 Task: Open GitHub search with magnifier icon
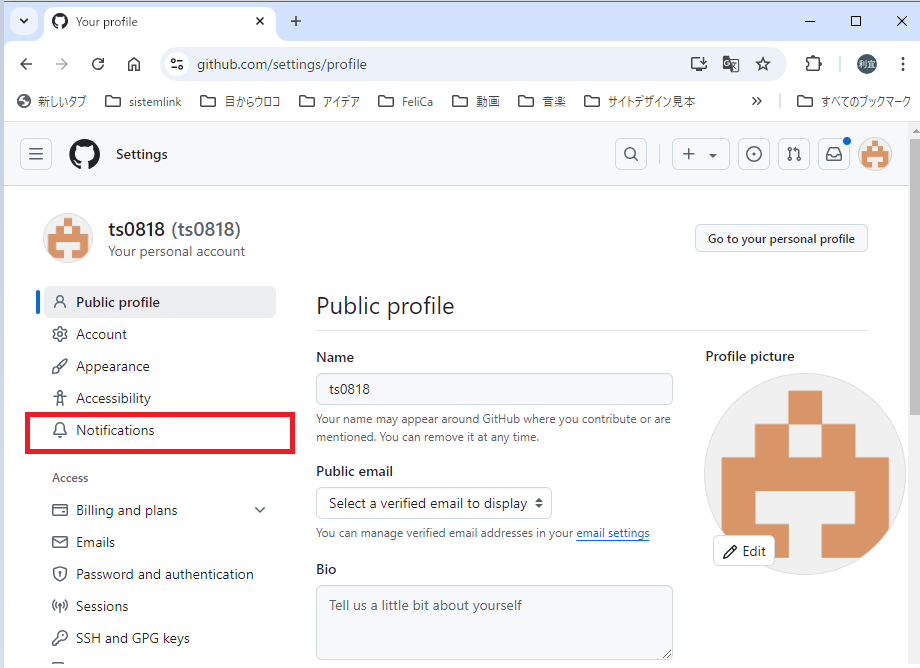click(x=630, y=153)
